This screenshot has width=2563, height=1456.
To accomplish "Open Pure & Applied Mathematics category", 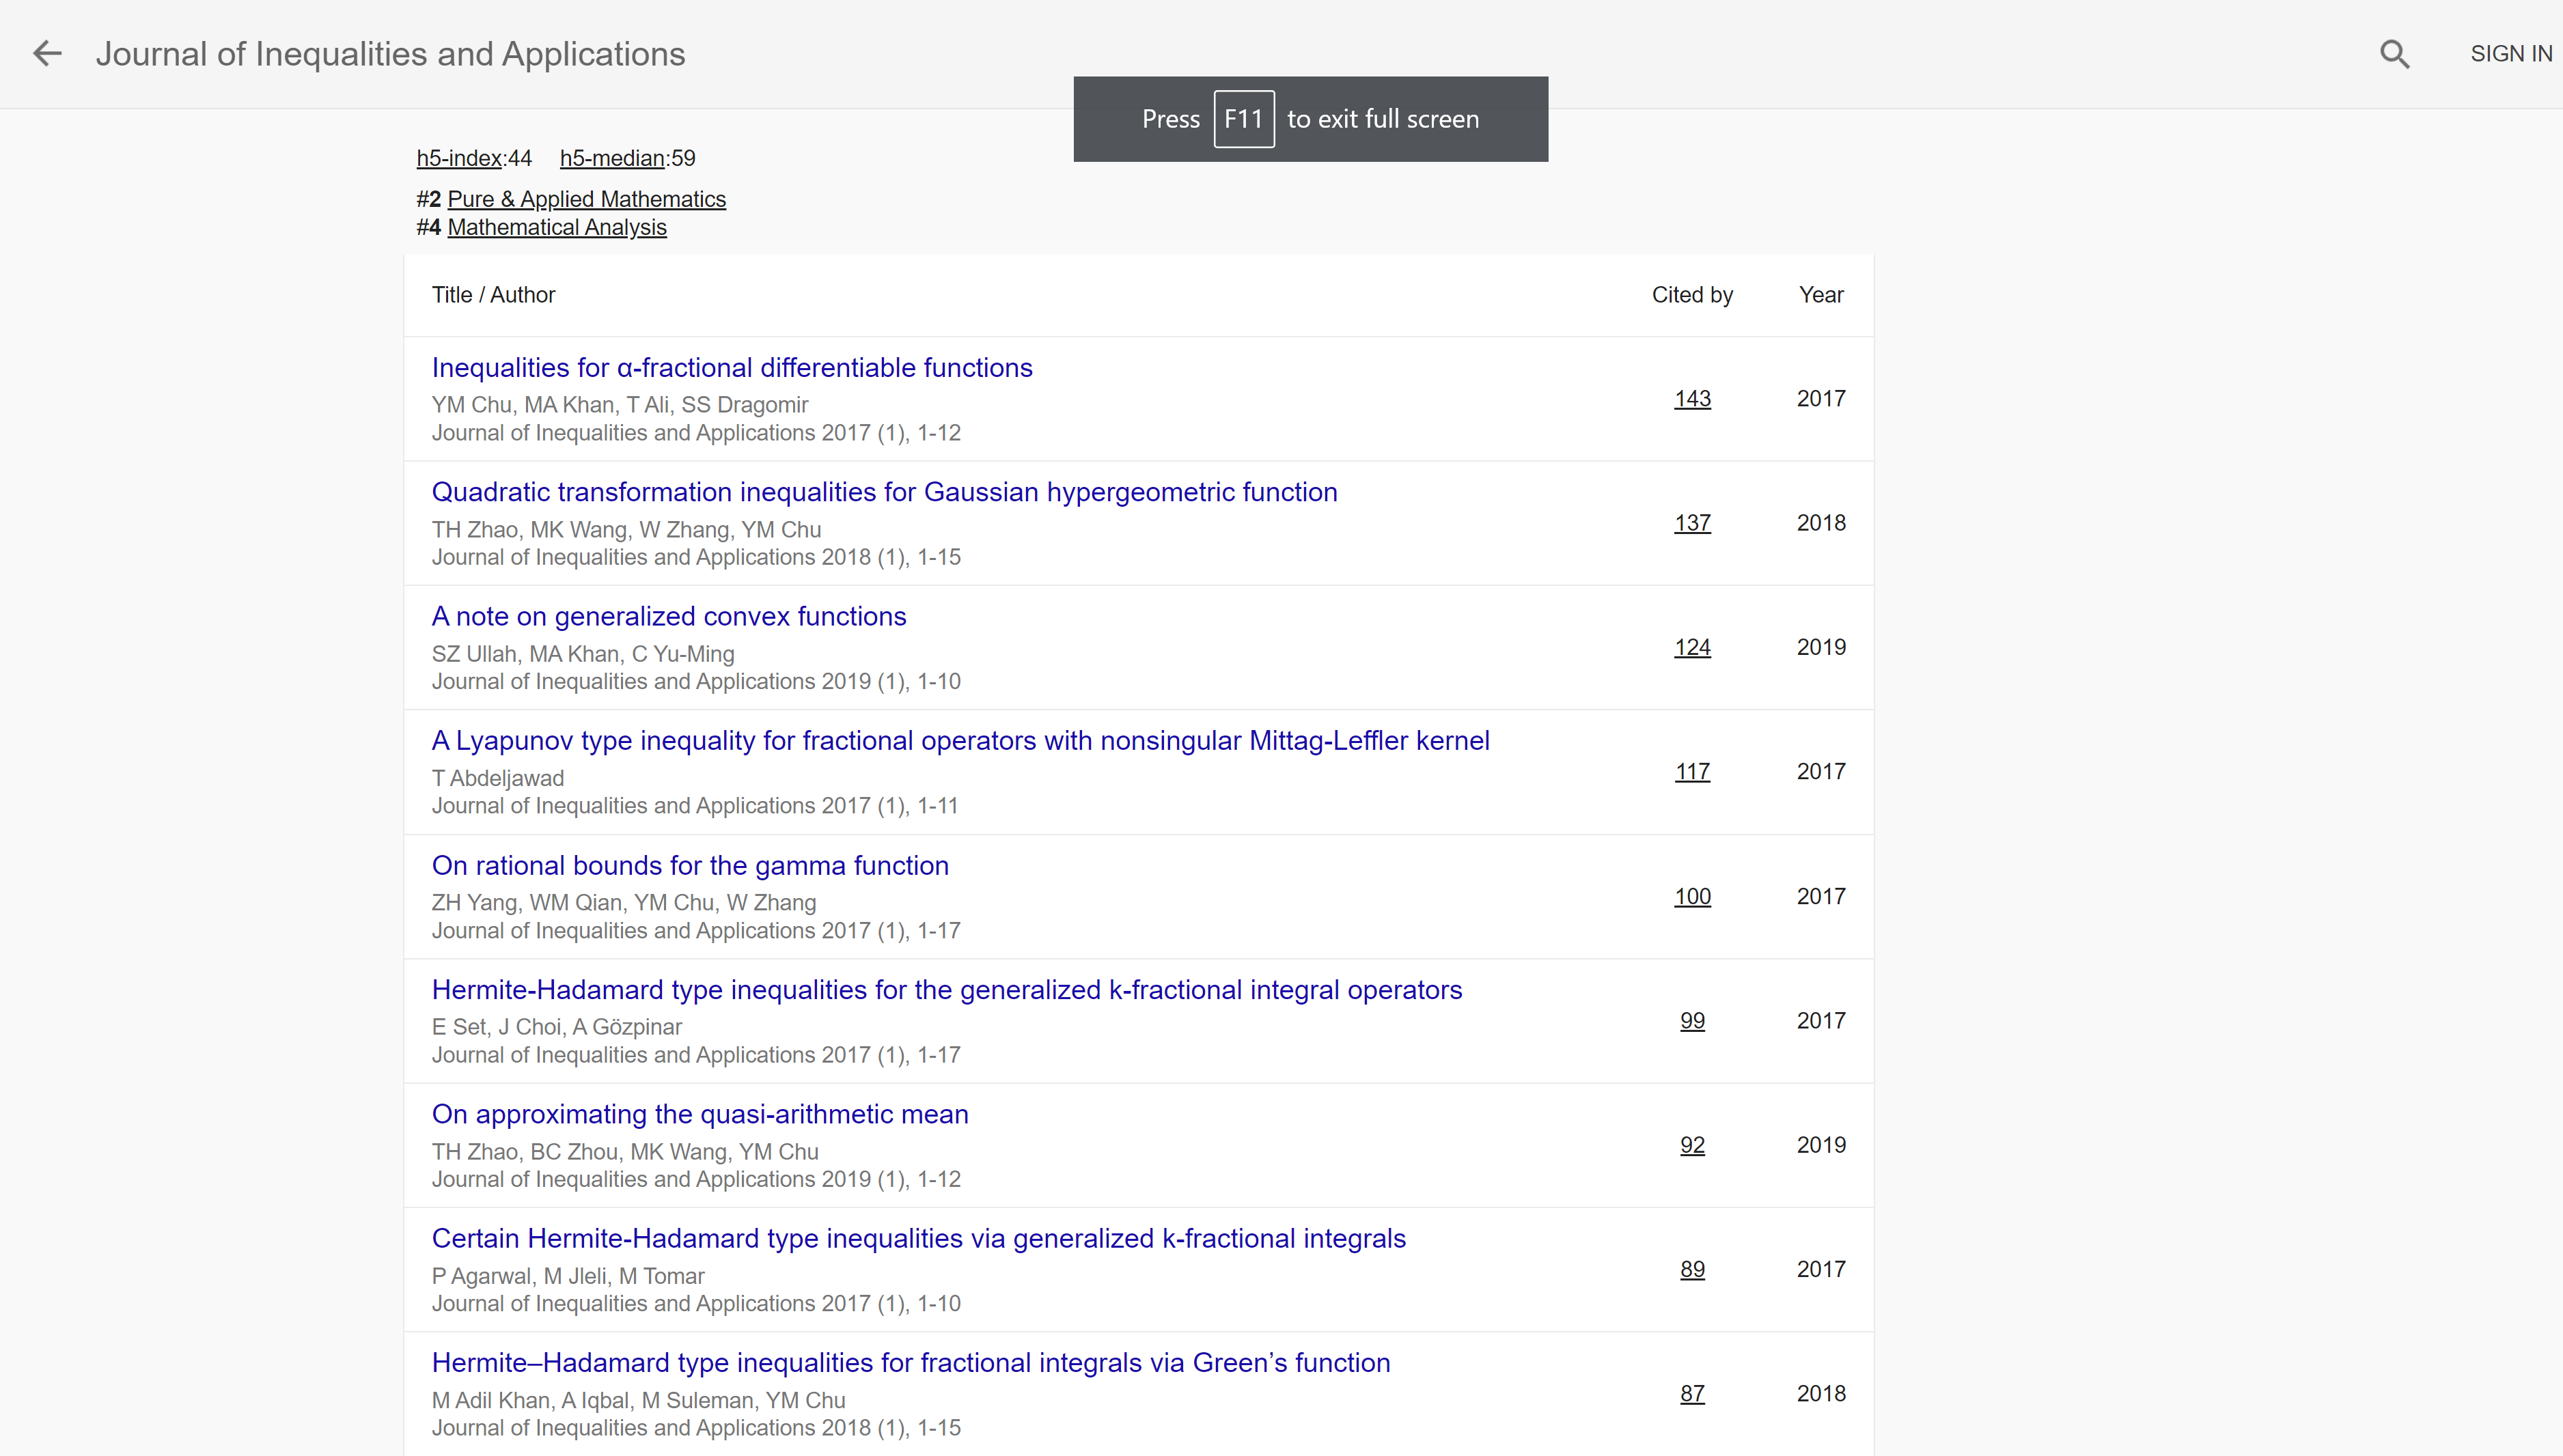I will 586,199.
